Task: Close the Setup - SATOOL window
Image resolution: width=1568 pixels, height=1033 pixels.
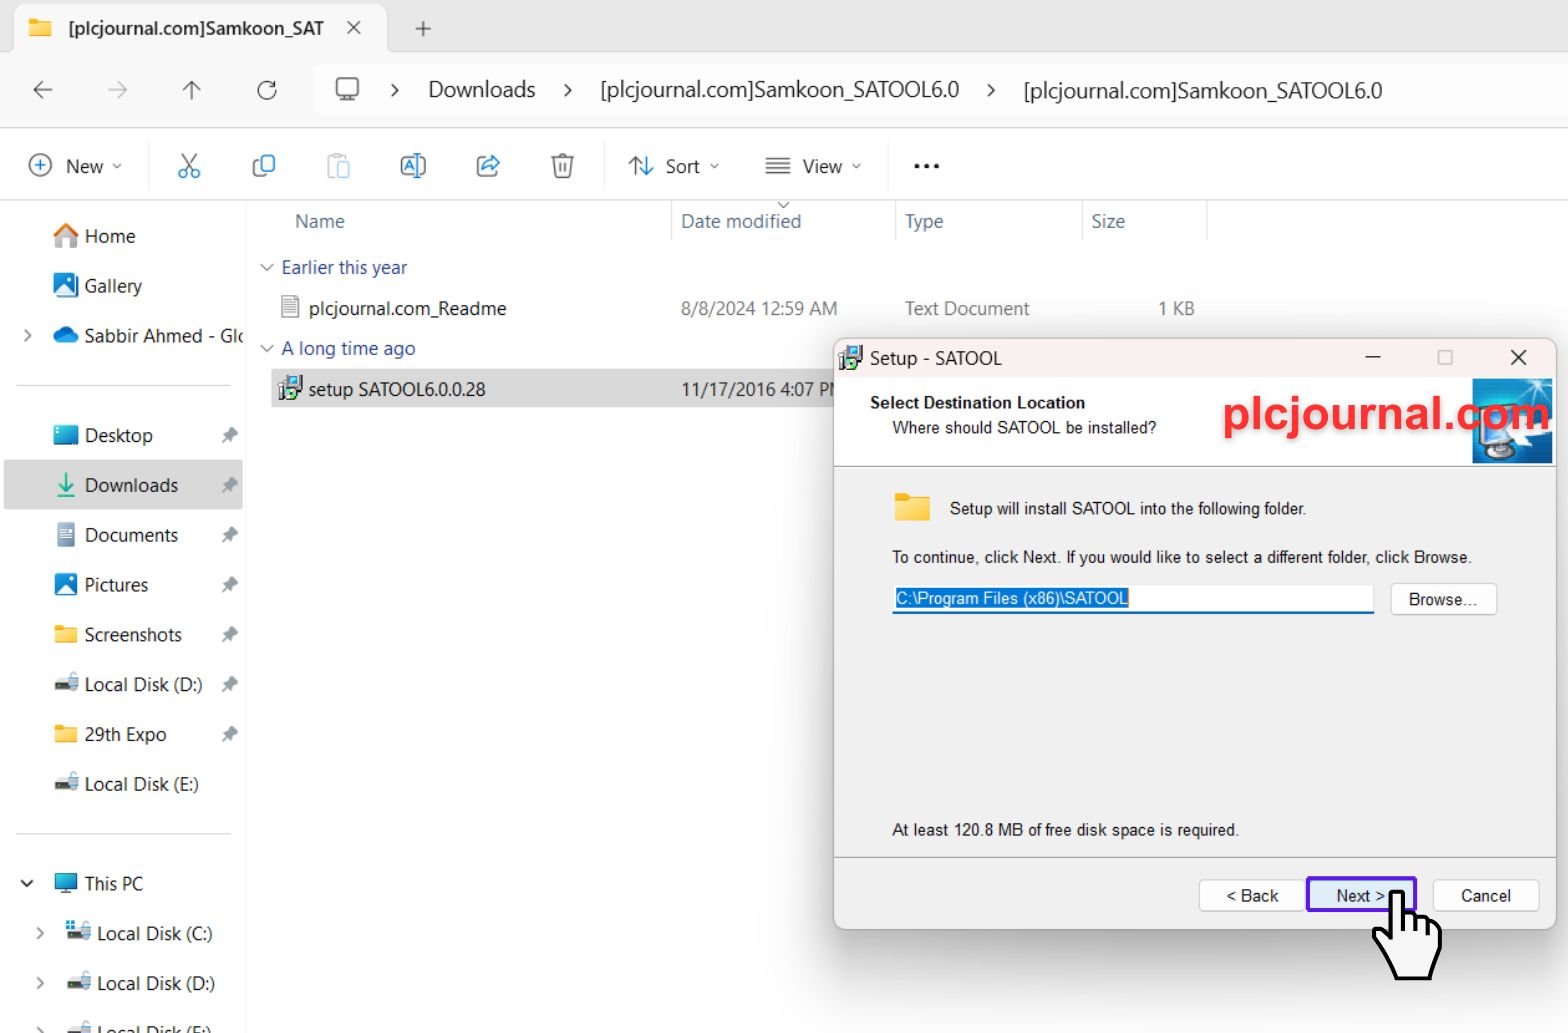Action: (x=1518, y=358)
